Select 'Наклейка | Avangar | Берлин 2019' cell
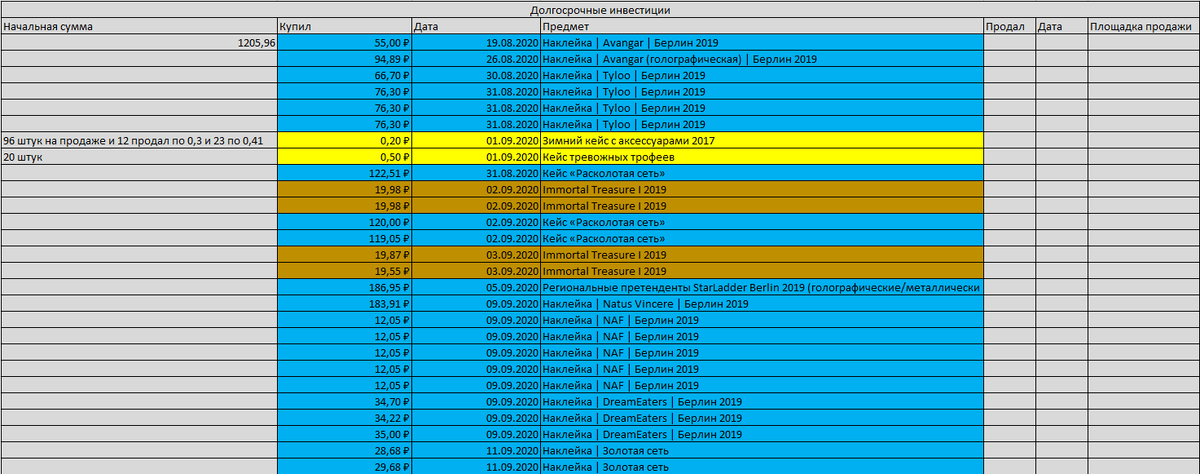 762,43
